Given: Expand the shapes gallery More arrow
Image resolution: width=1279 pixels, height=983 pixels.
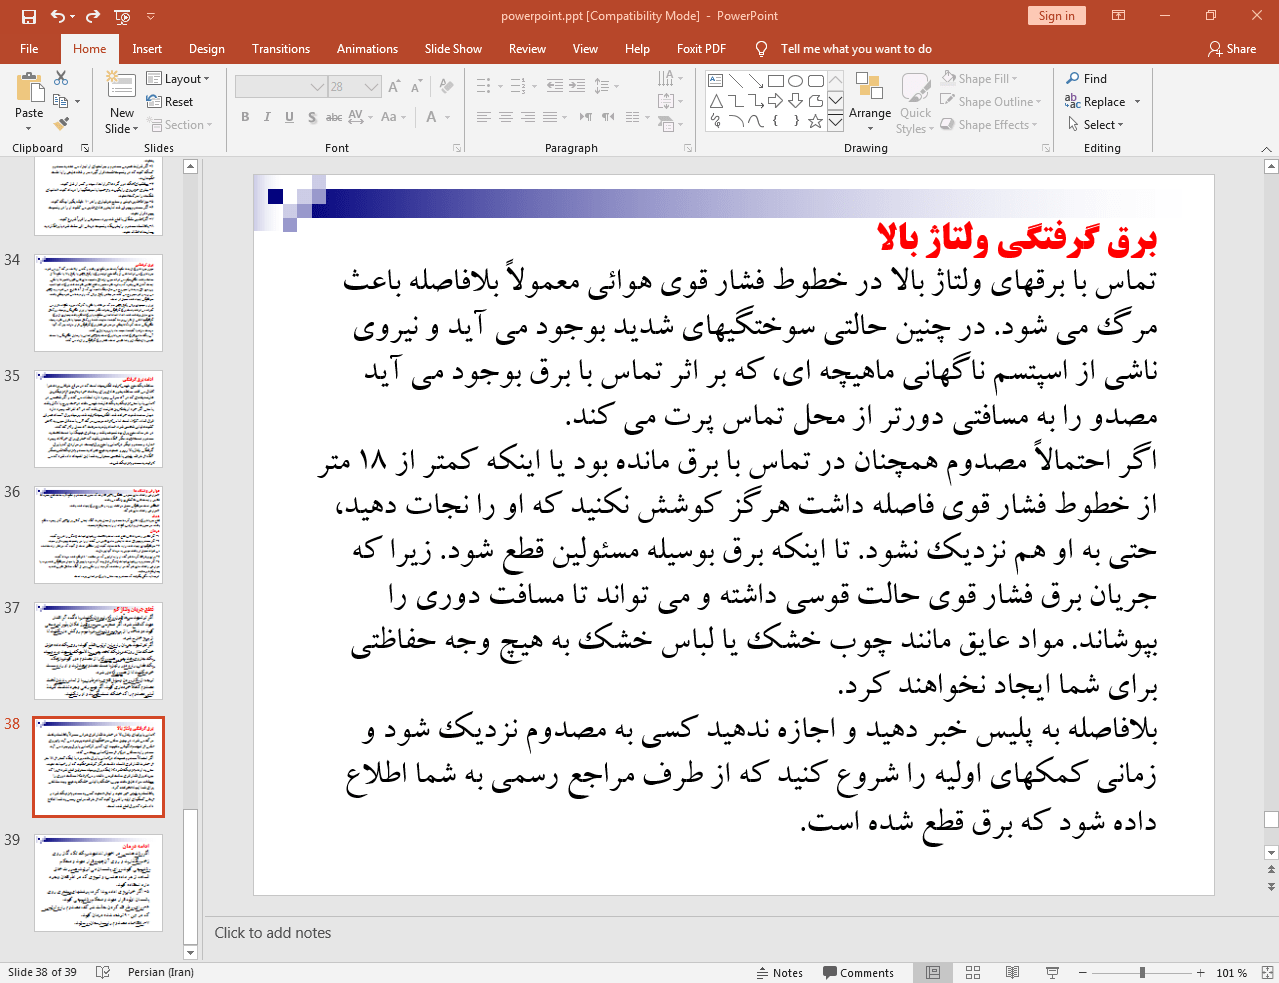Looking at the screenshot, I should [x=835, y=121].
